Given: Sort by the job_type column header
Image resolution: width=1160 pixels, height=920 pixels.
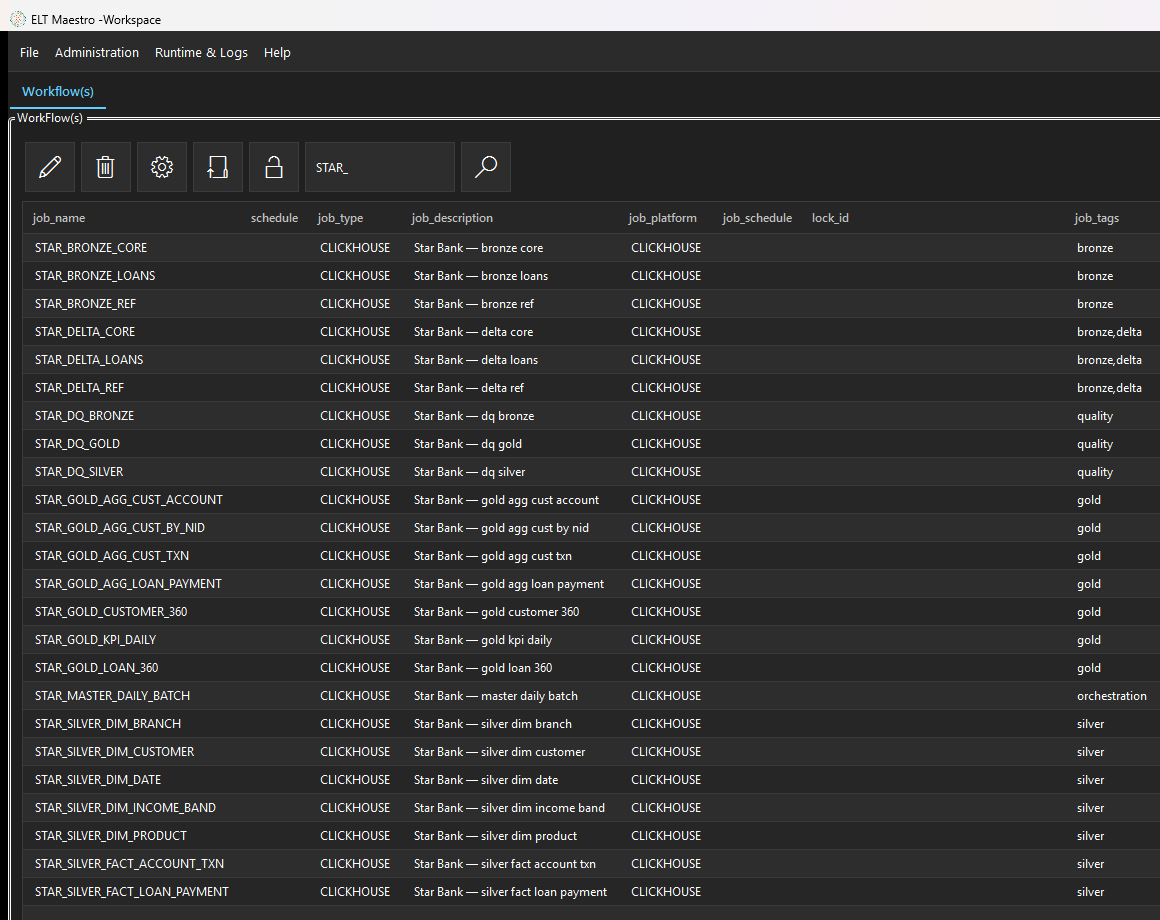Looking at the screenshot, I should pyautogui.click(x=340, y=218).
